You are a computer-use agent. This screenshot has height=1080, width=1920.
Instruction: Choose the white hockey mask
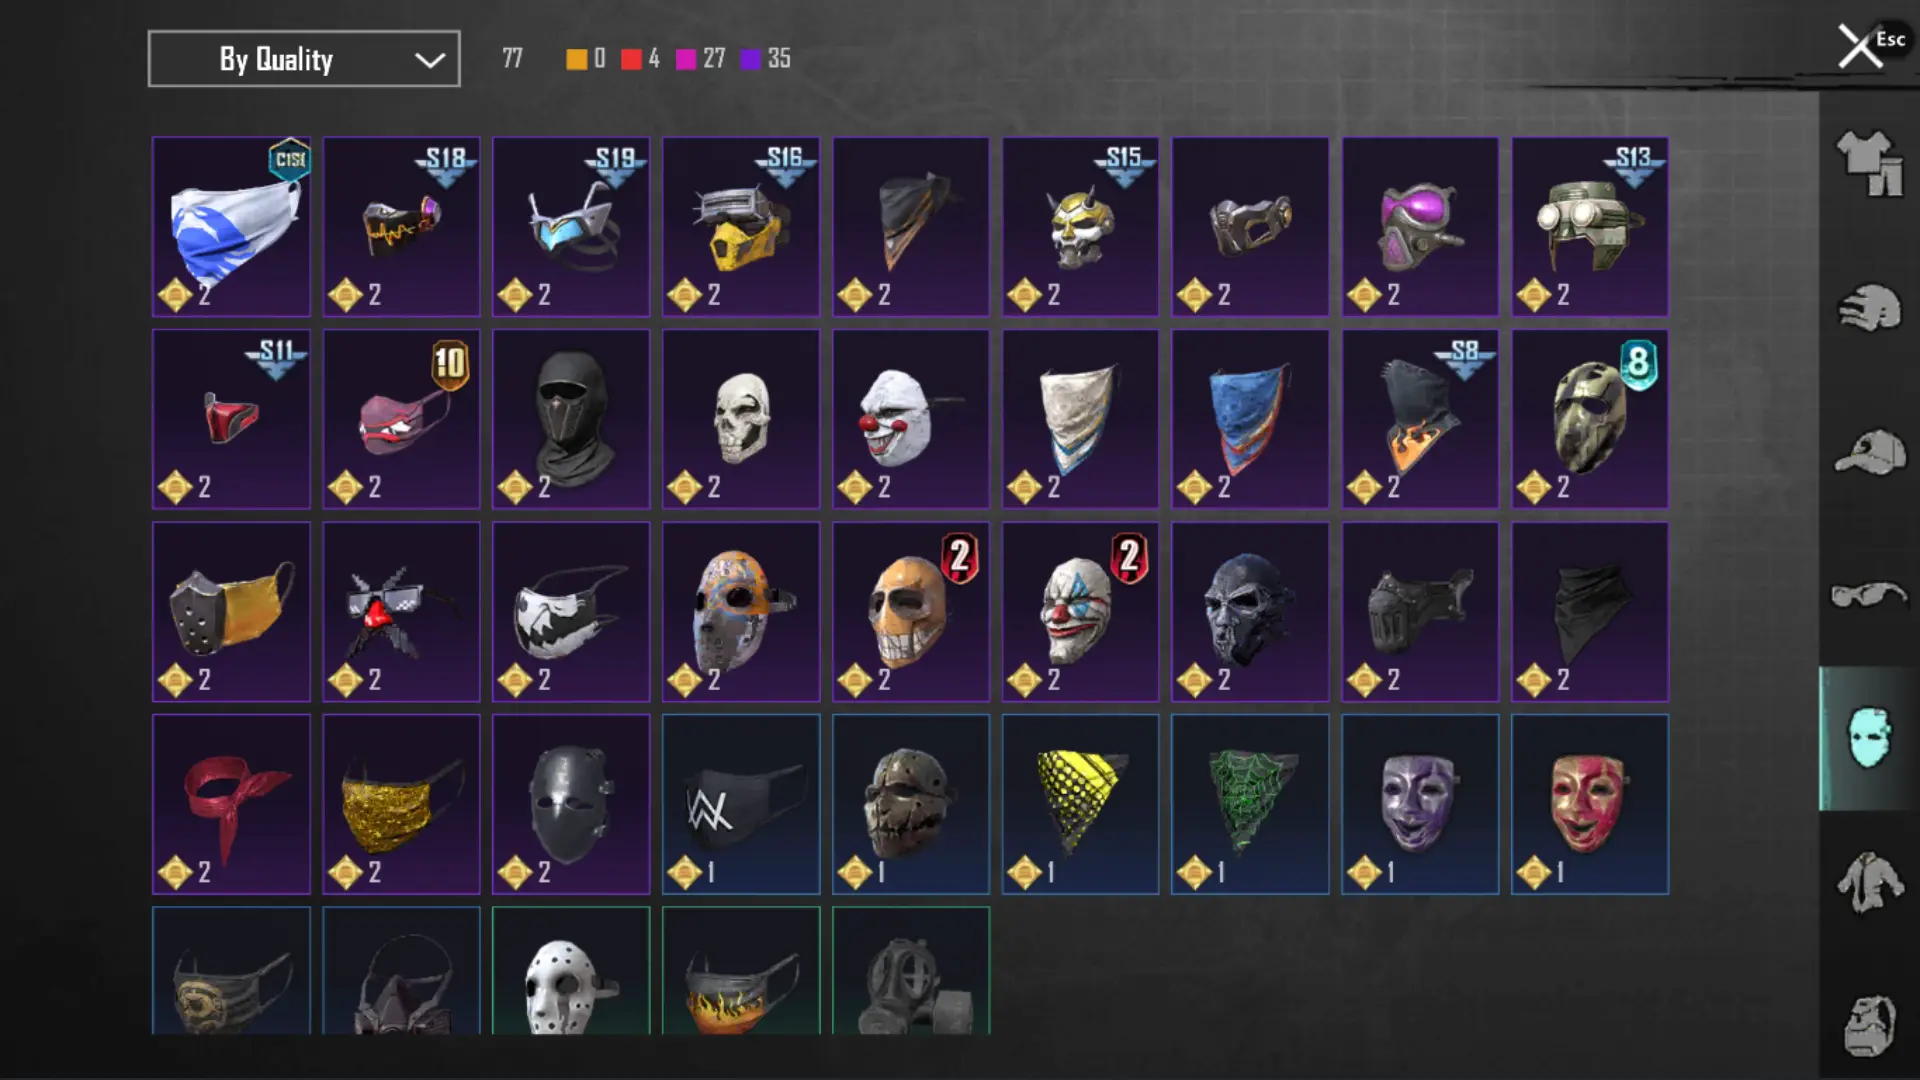pos(571,971)
